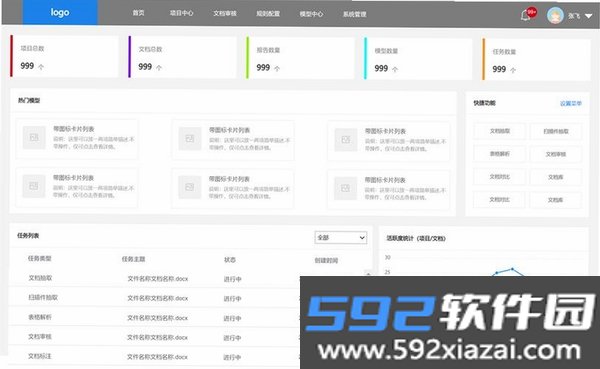Select the 文档抽取 task row type cell
The width and height of the screenshot is (600, 369).
(x=40, y=278)
